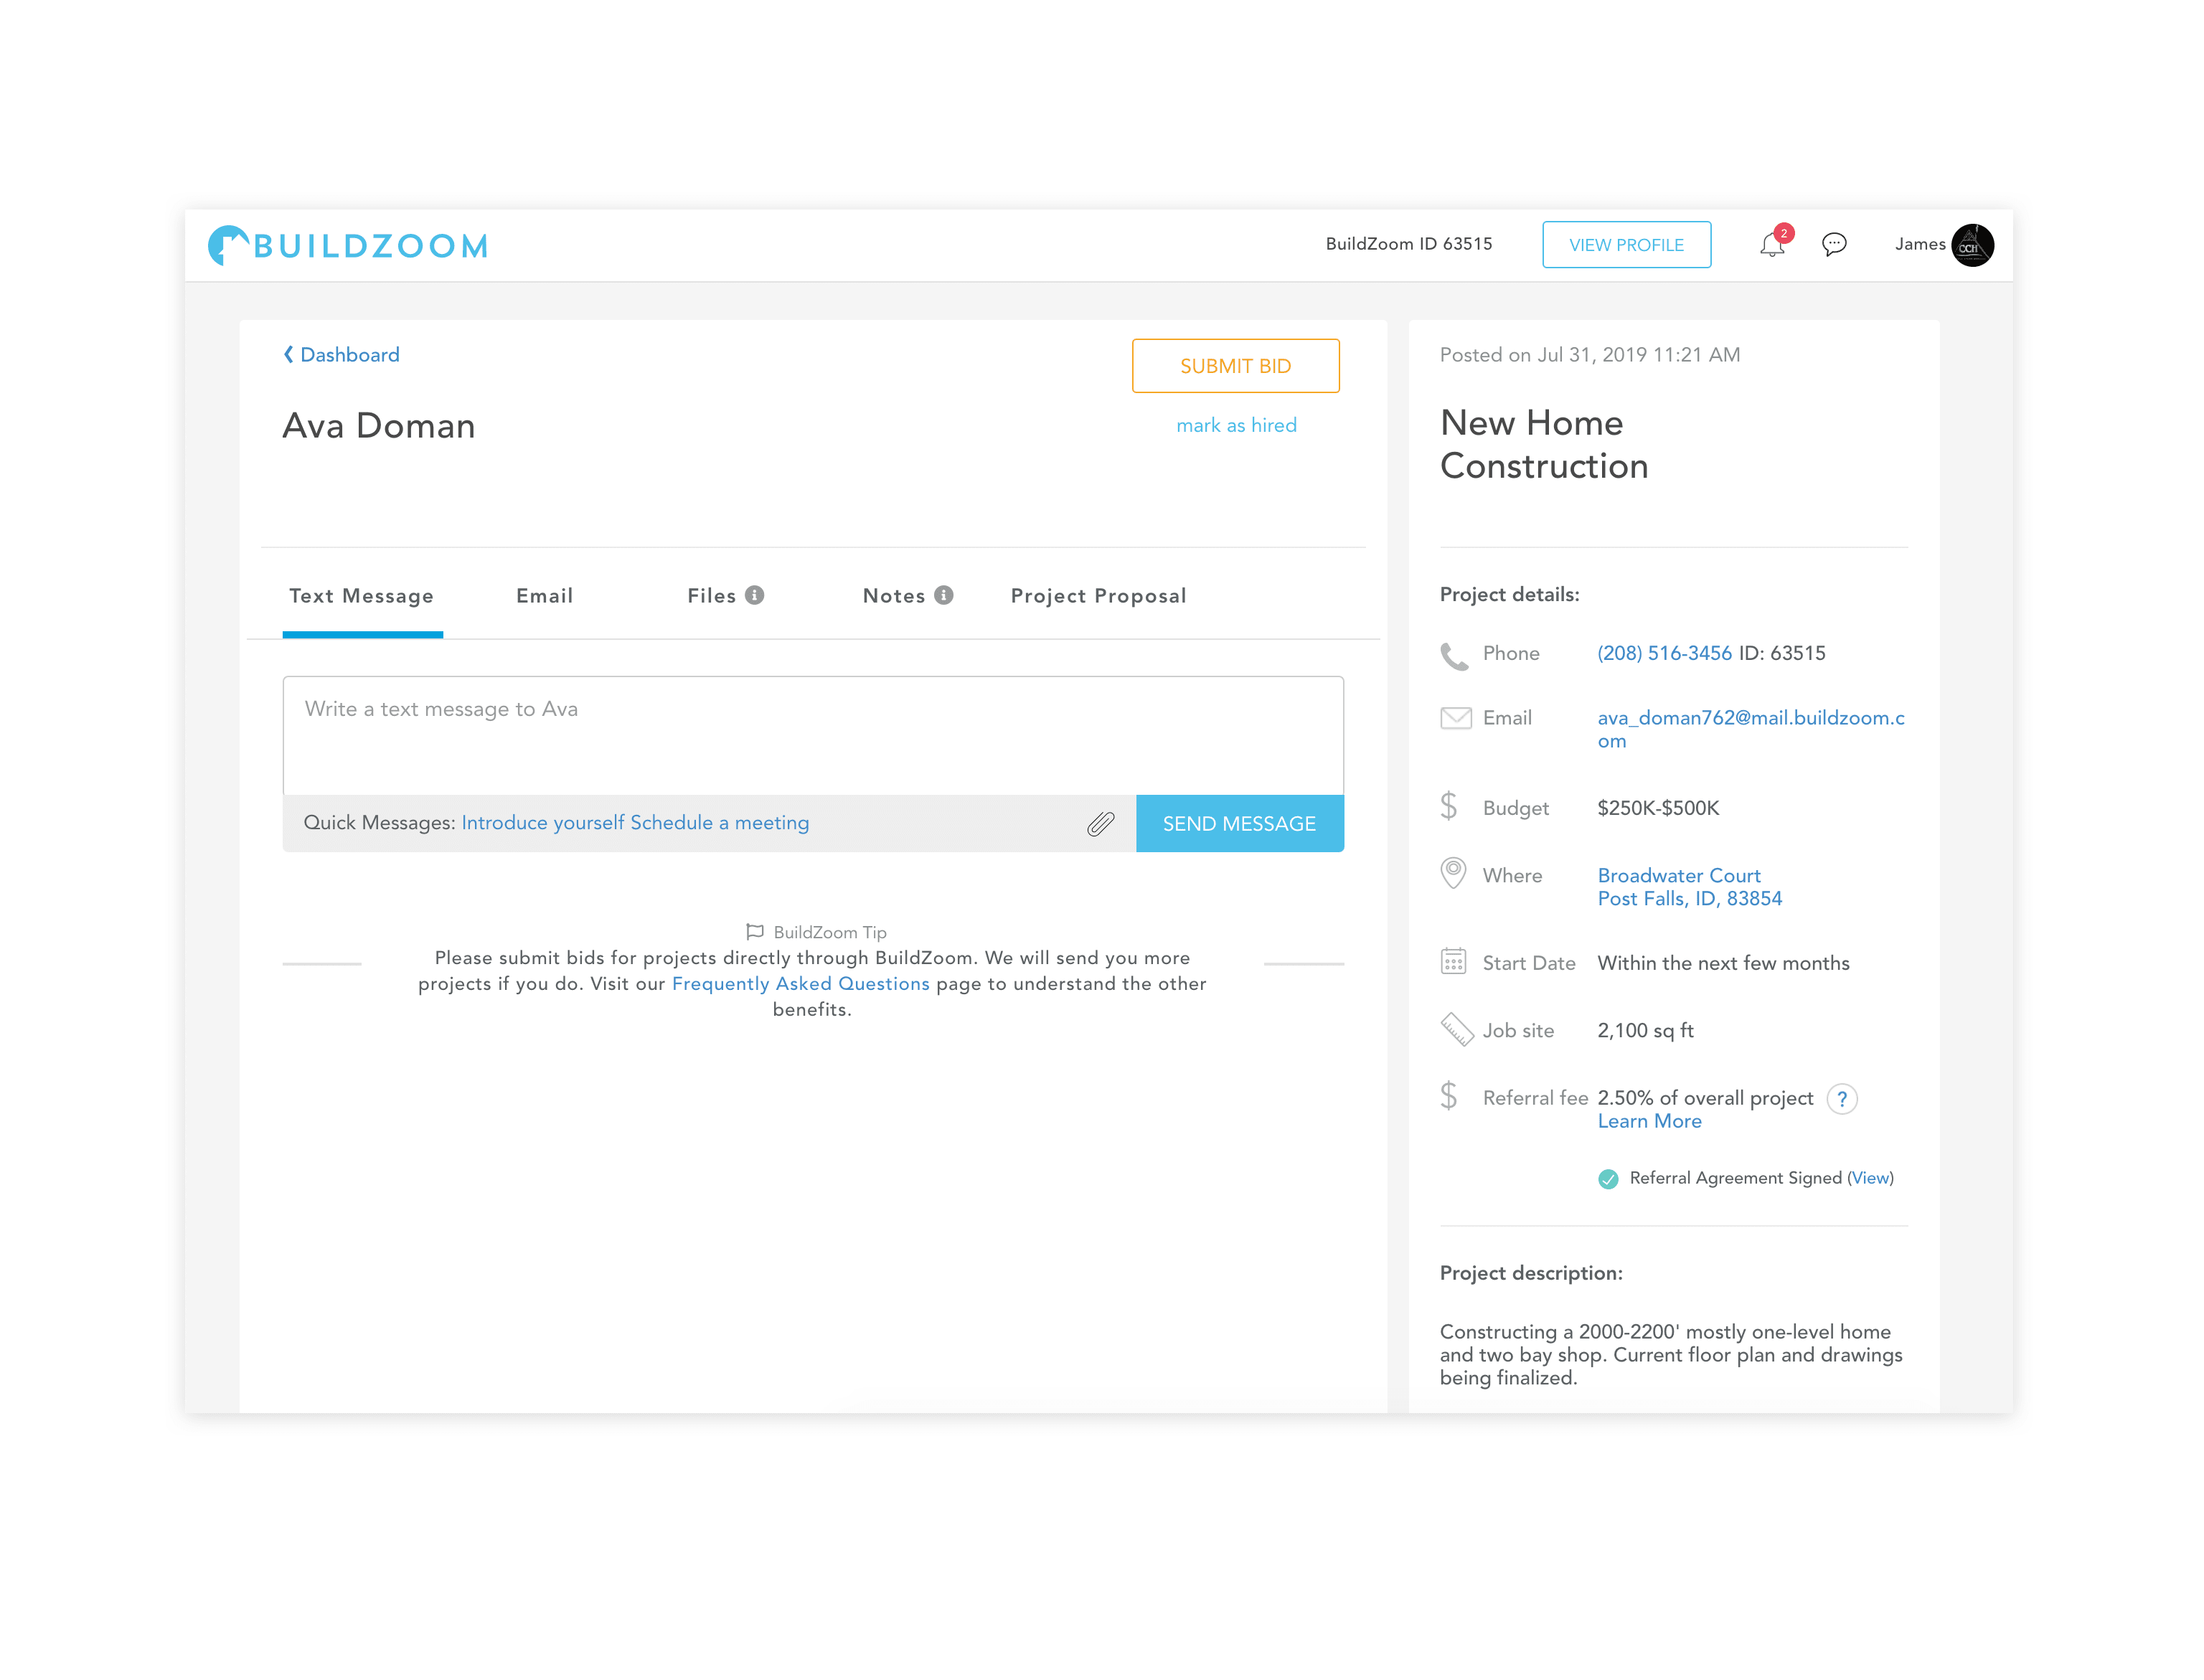Click the Referral Agreement Signed checkmark
Image resolution: width=2204 pixels, height=1680 pixels.
(x=1608, y=1178)
